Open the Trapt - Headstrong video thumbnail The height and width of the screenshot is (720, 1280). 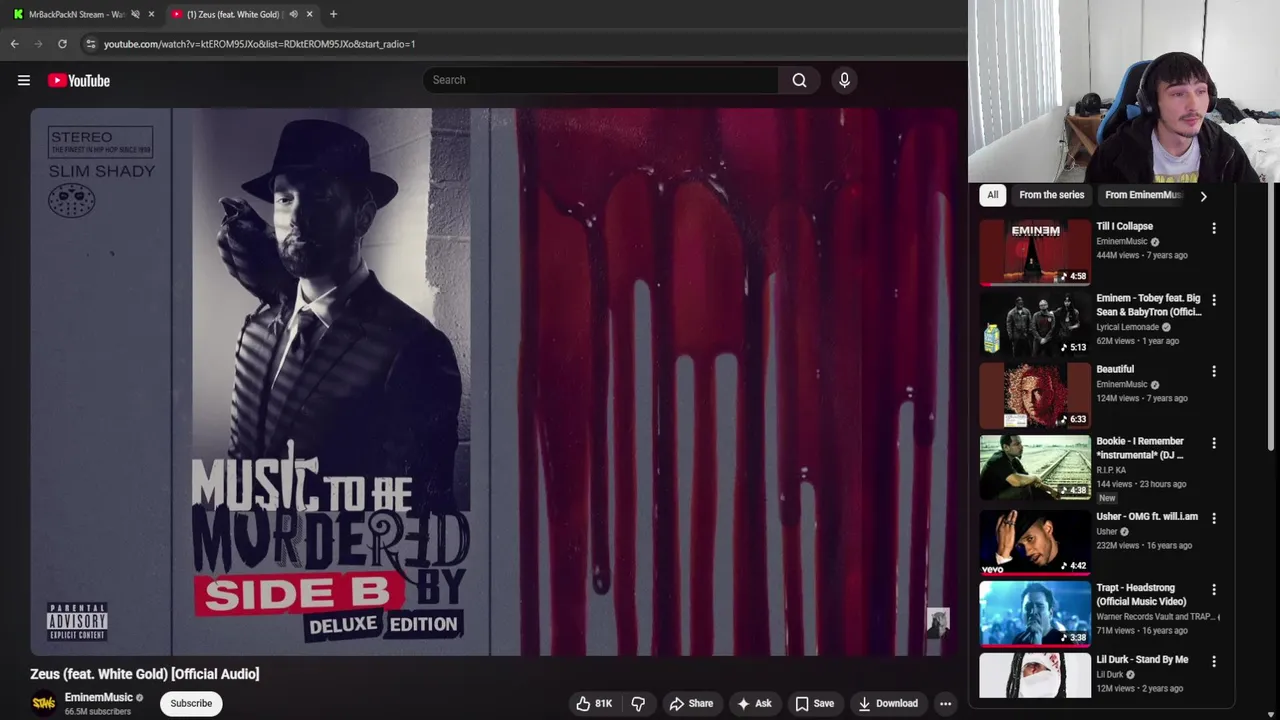1035,614
